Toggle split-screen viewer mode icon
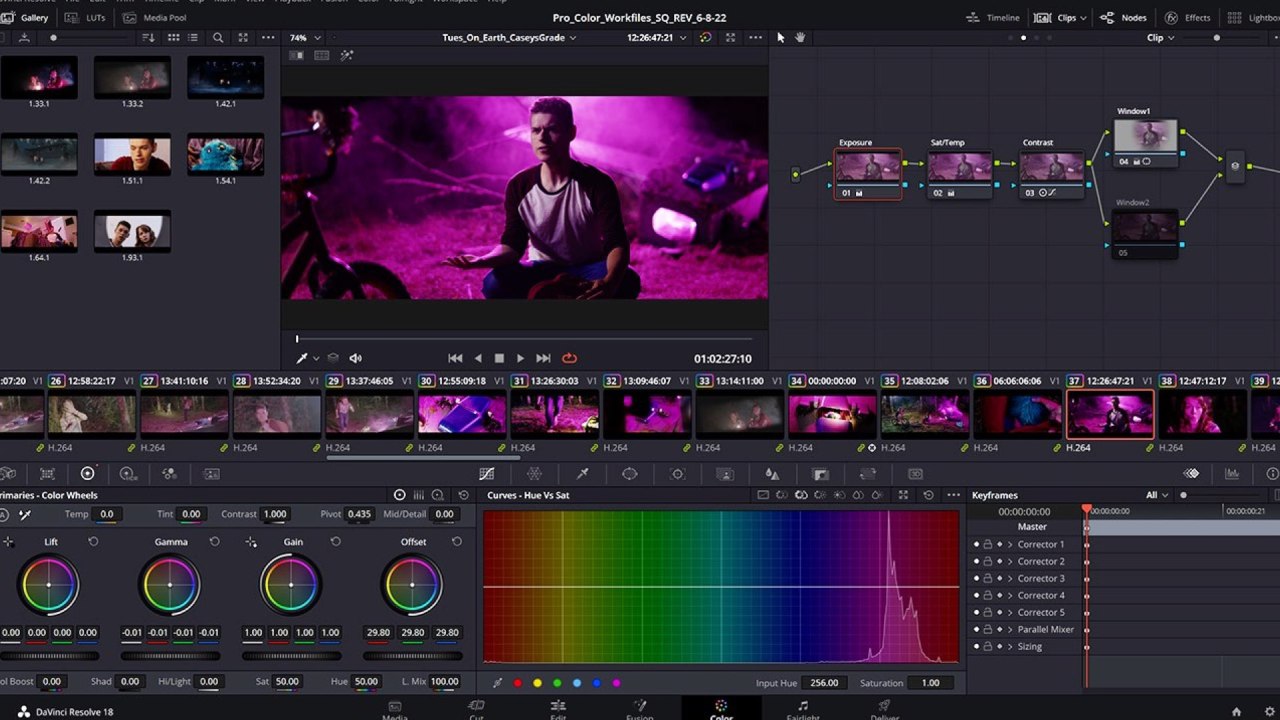 (322, 56)
